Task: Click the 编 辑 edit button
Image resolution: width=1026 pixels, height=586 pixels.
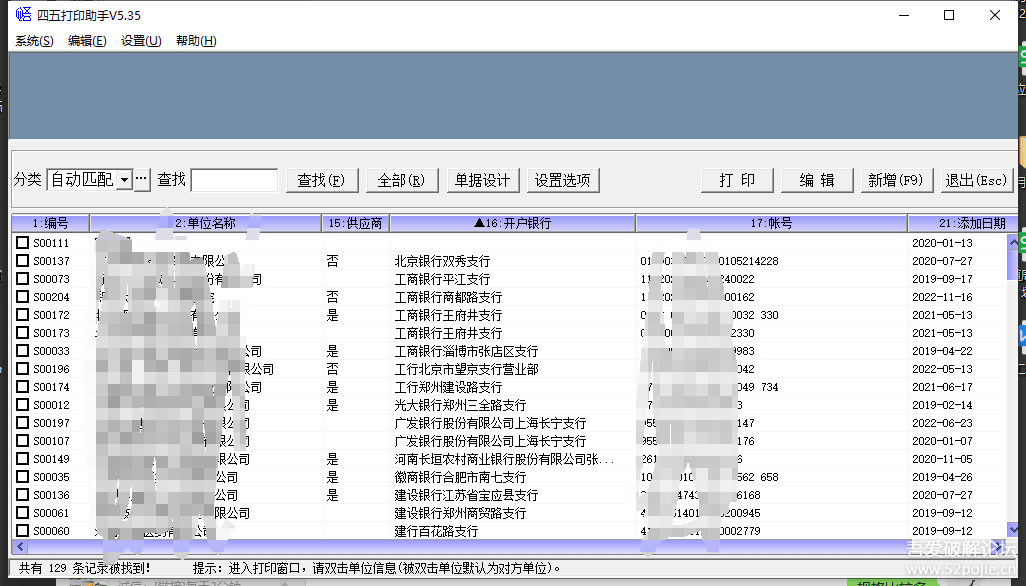Action: (x=817, y=180)
